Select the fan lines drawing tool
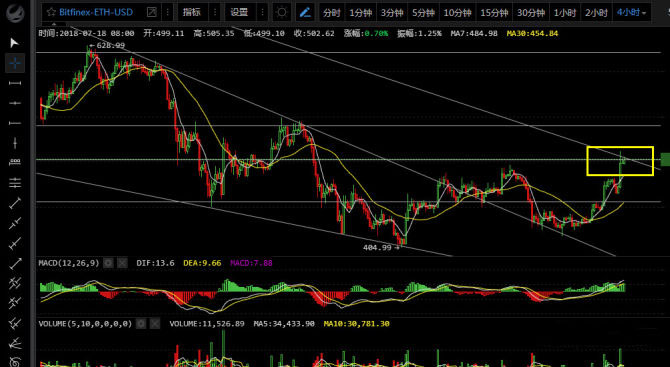 coord(15,343)
